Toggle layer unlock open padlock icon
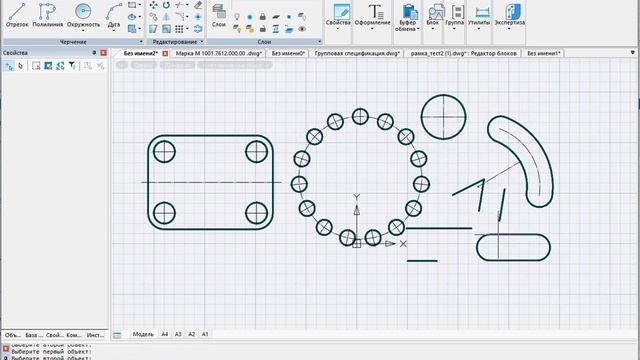The height and width of the screenshot is (360, 640). [x=263, y=29]
